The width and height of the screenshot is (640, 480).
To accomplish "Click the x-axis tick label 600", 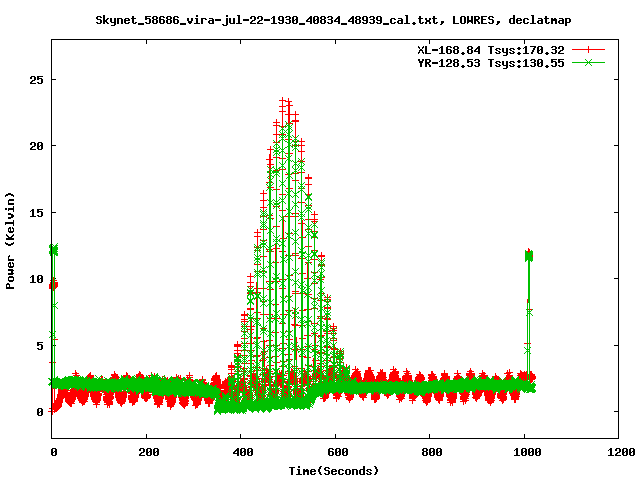I will [338, 452].
